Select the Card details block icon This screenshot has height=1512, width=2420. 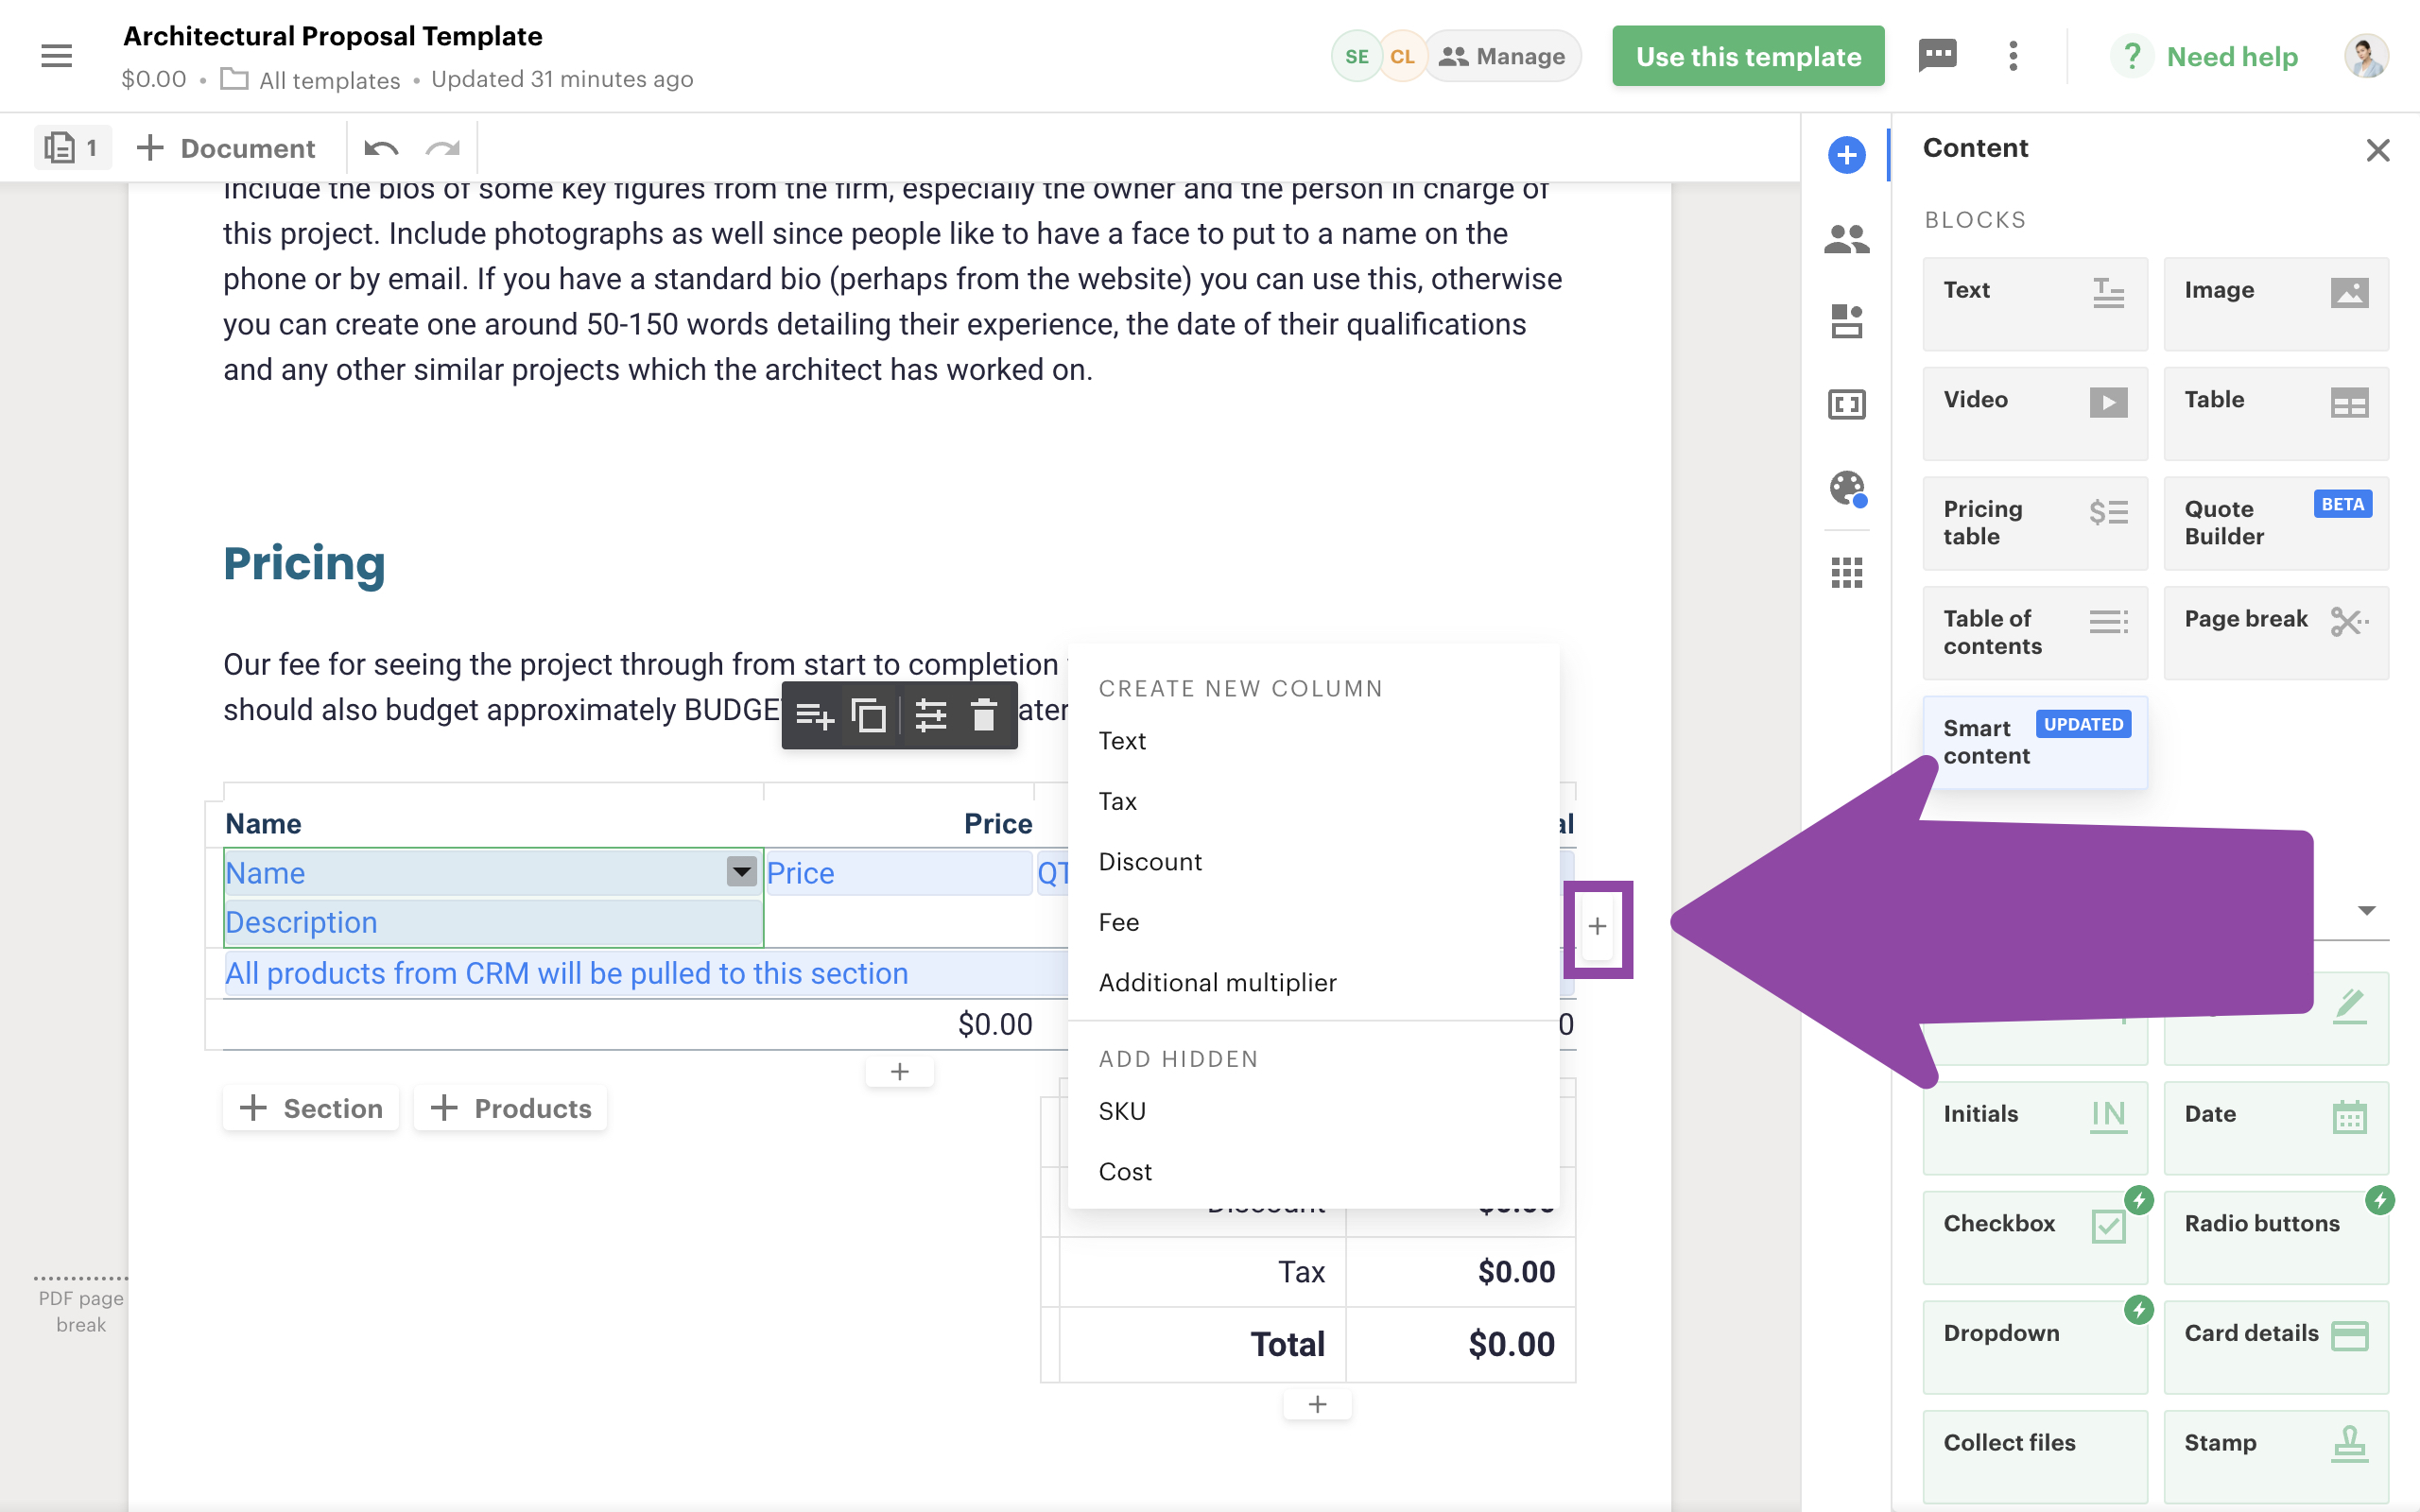tap(2348, 1332)
